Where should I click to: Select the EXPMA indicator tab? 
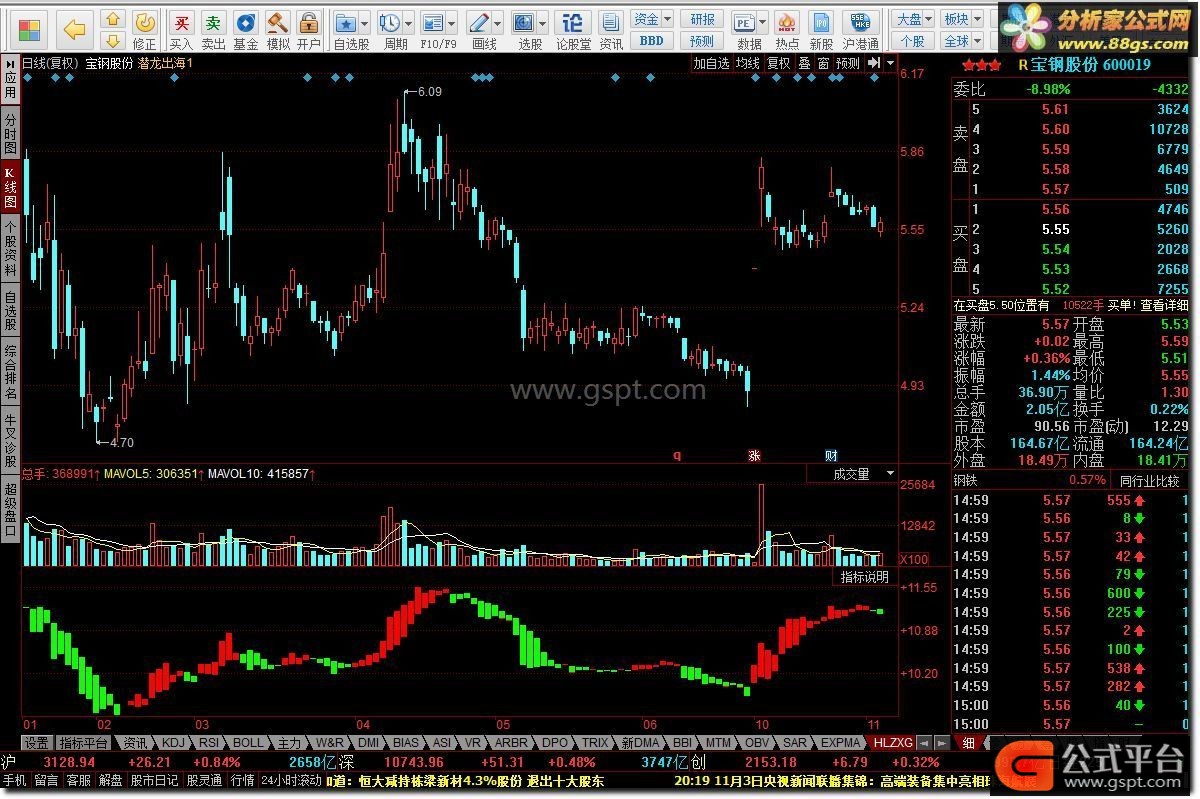[841, 743]
